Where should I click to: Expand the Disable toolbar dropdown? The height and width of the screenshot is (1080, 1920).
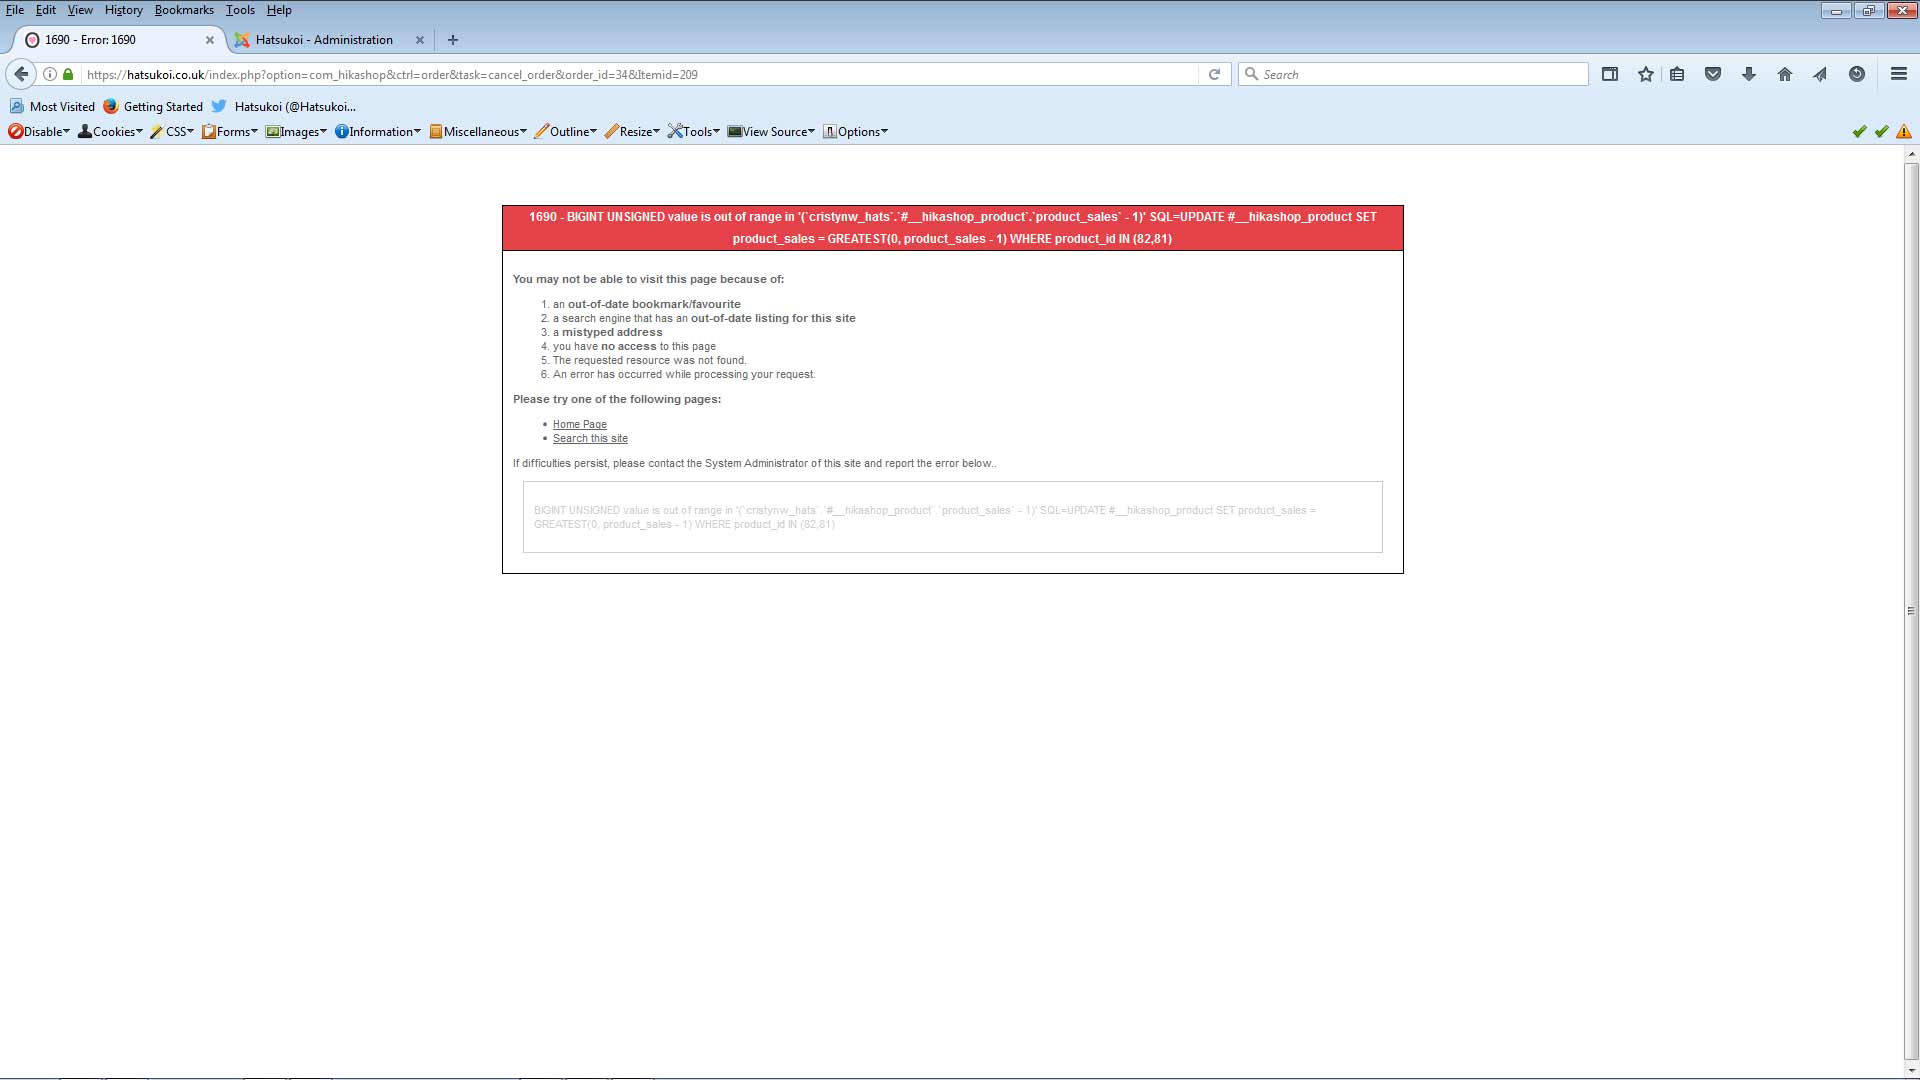tap(39, 132)
